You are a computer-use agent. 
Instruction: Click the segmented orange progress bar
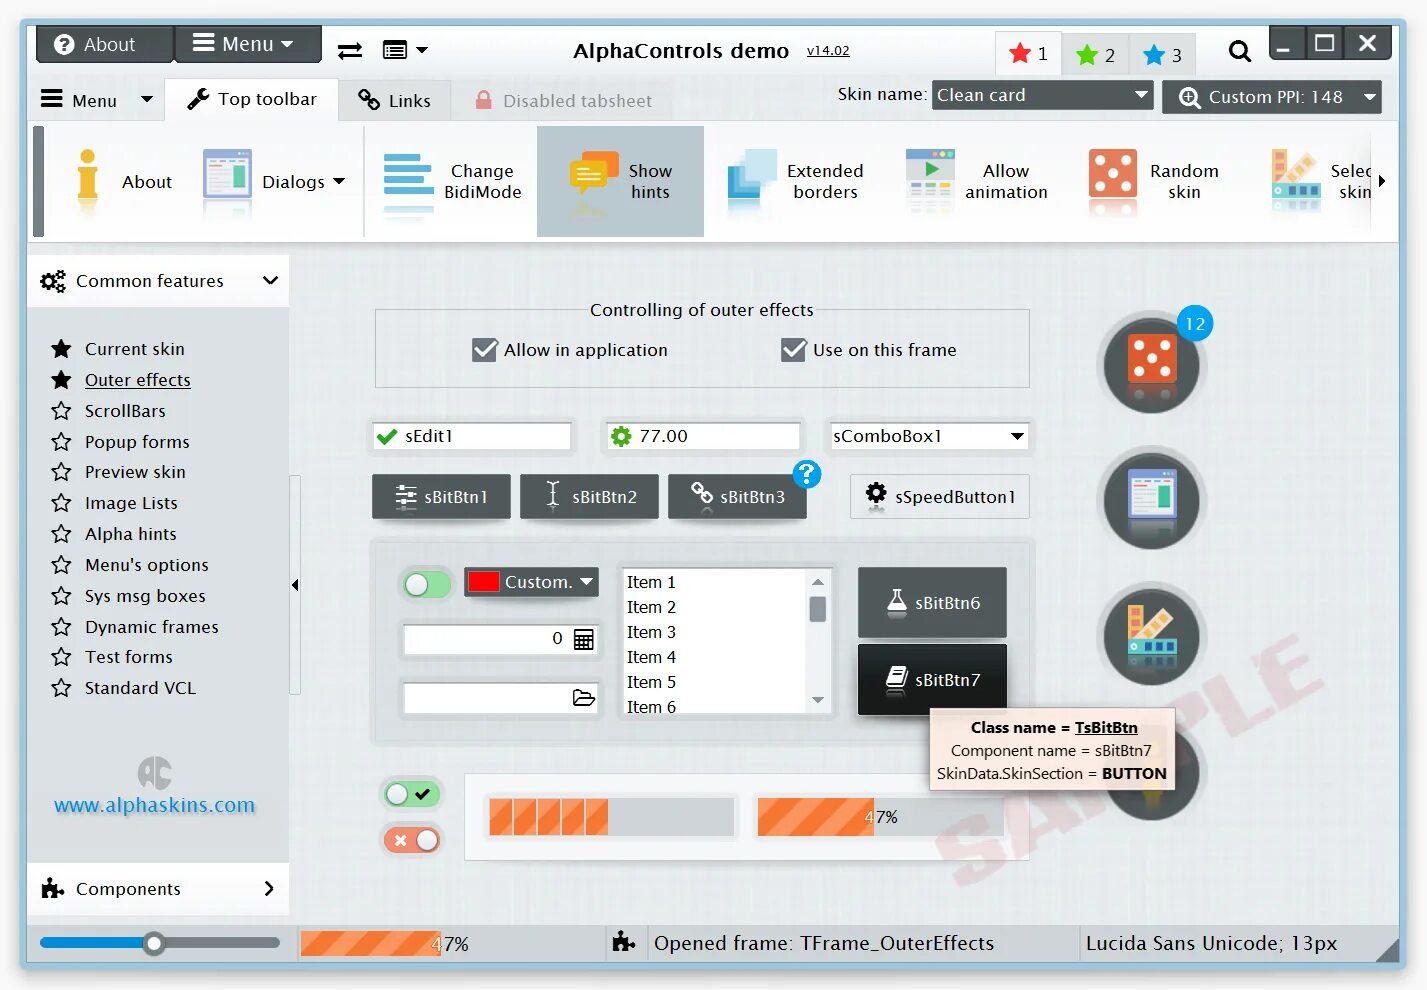pos(611,816)
